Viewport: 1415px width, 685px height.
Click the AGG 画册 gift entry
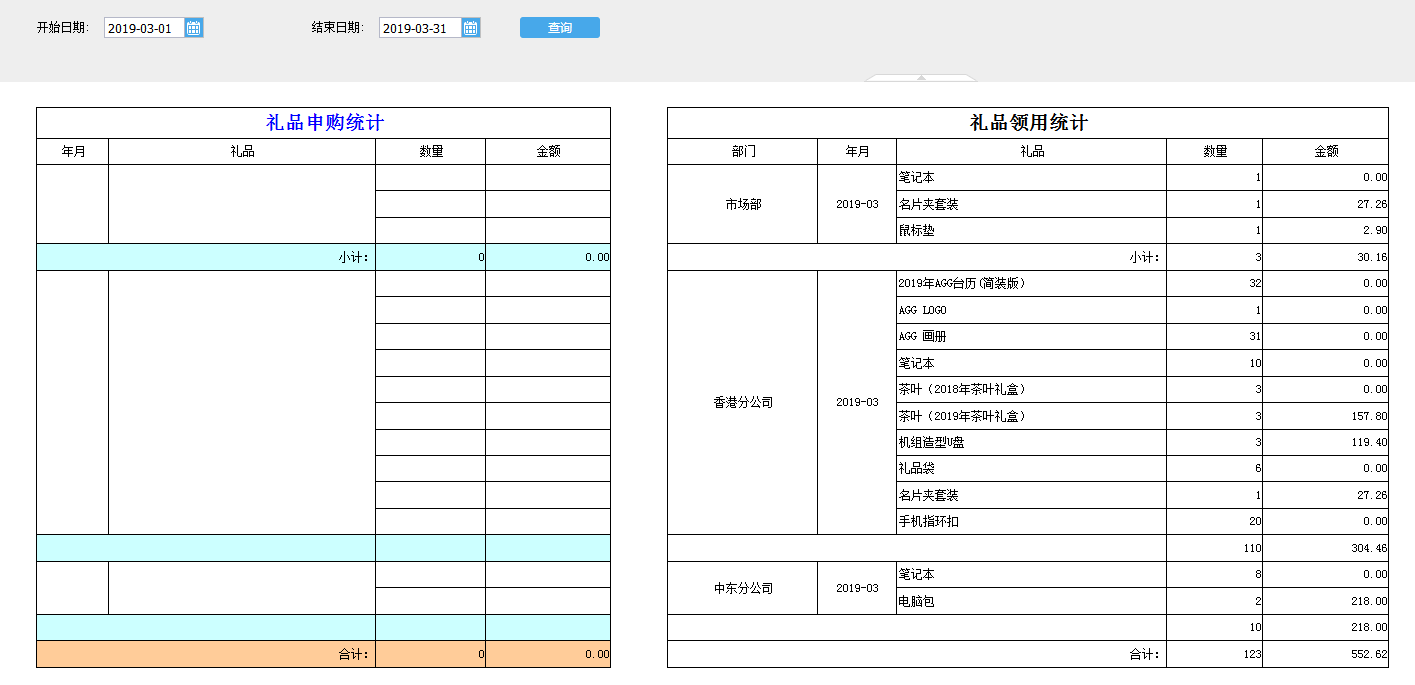pyautogui.click(x=922, y=336)
